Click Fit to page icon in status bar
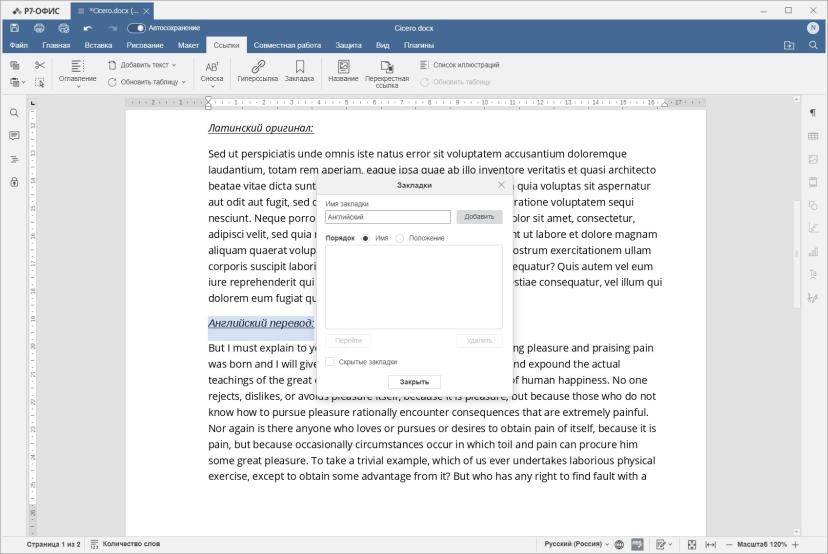The width and height of the screenshot is (828, 554). click(692, 544)
